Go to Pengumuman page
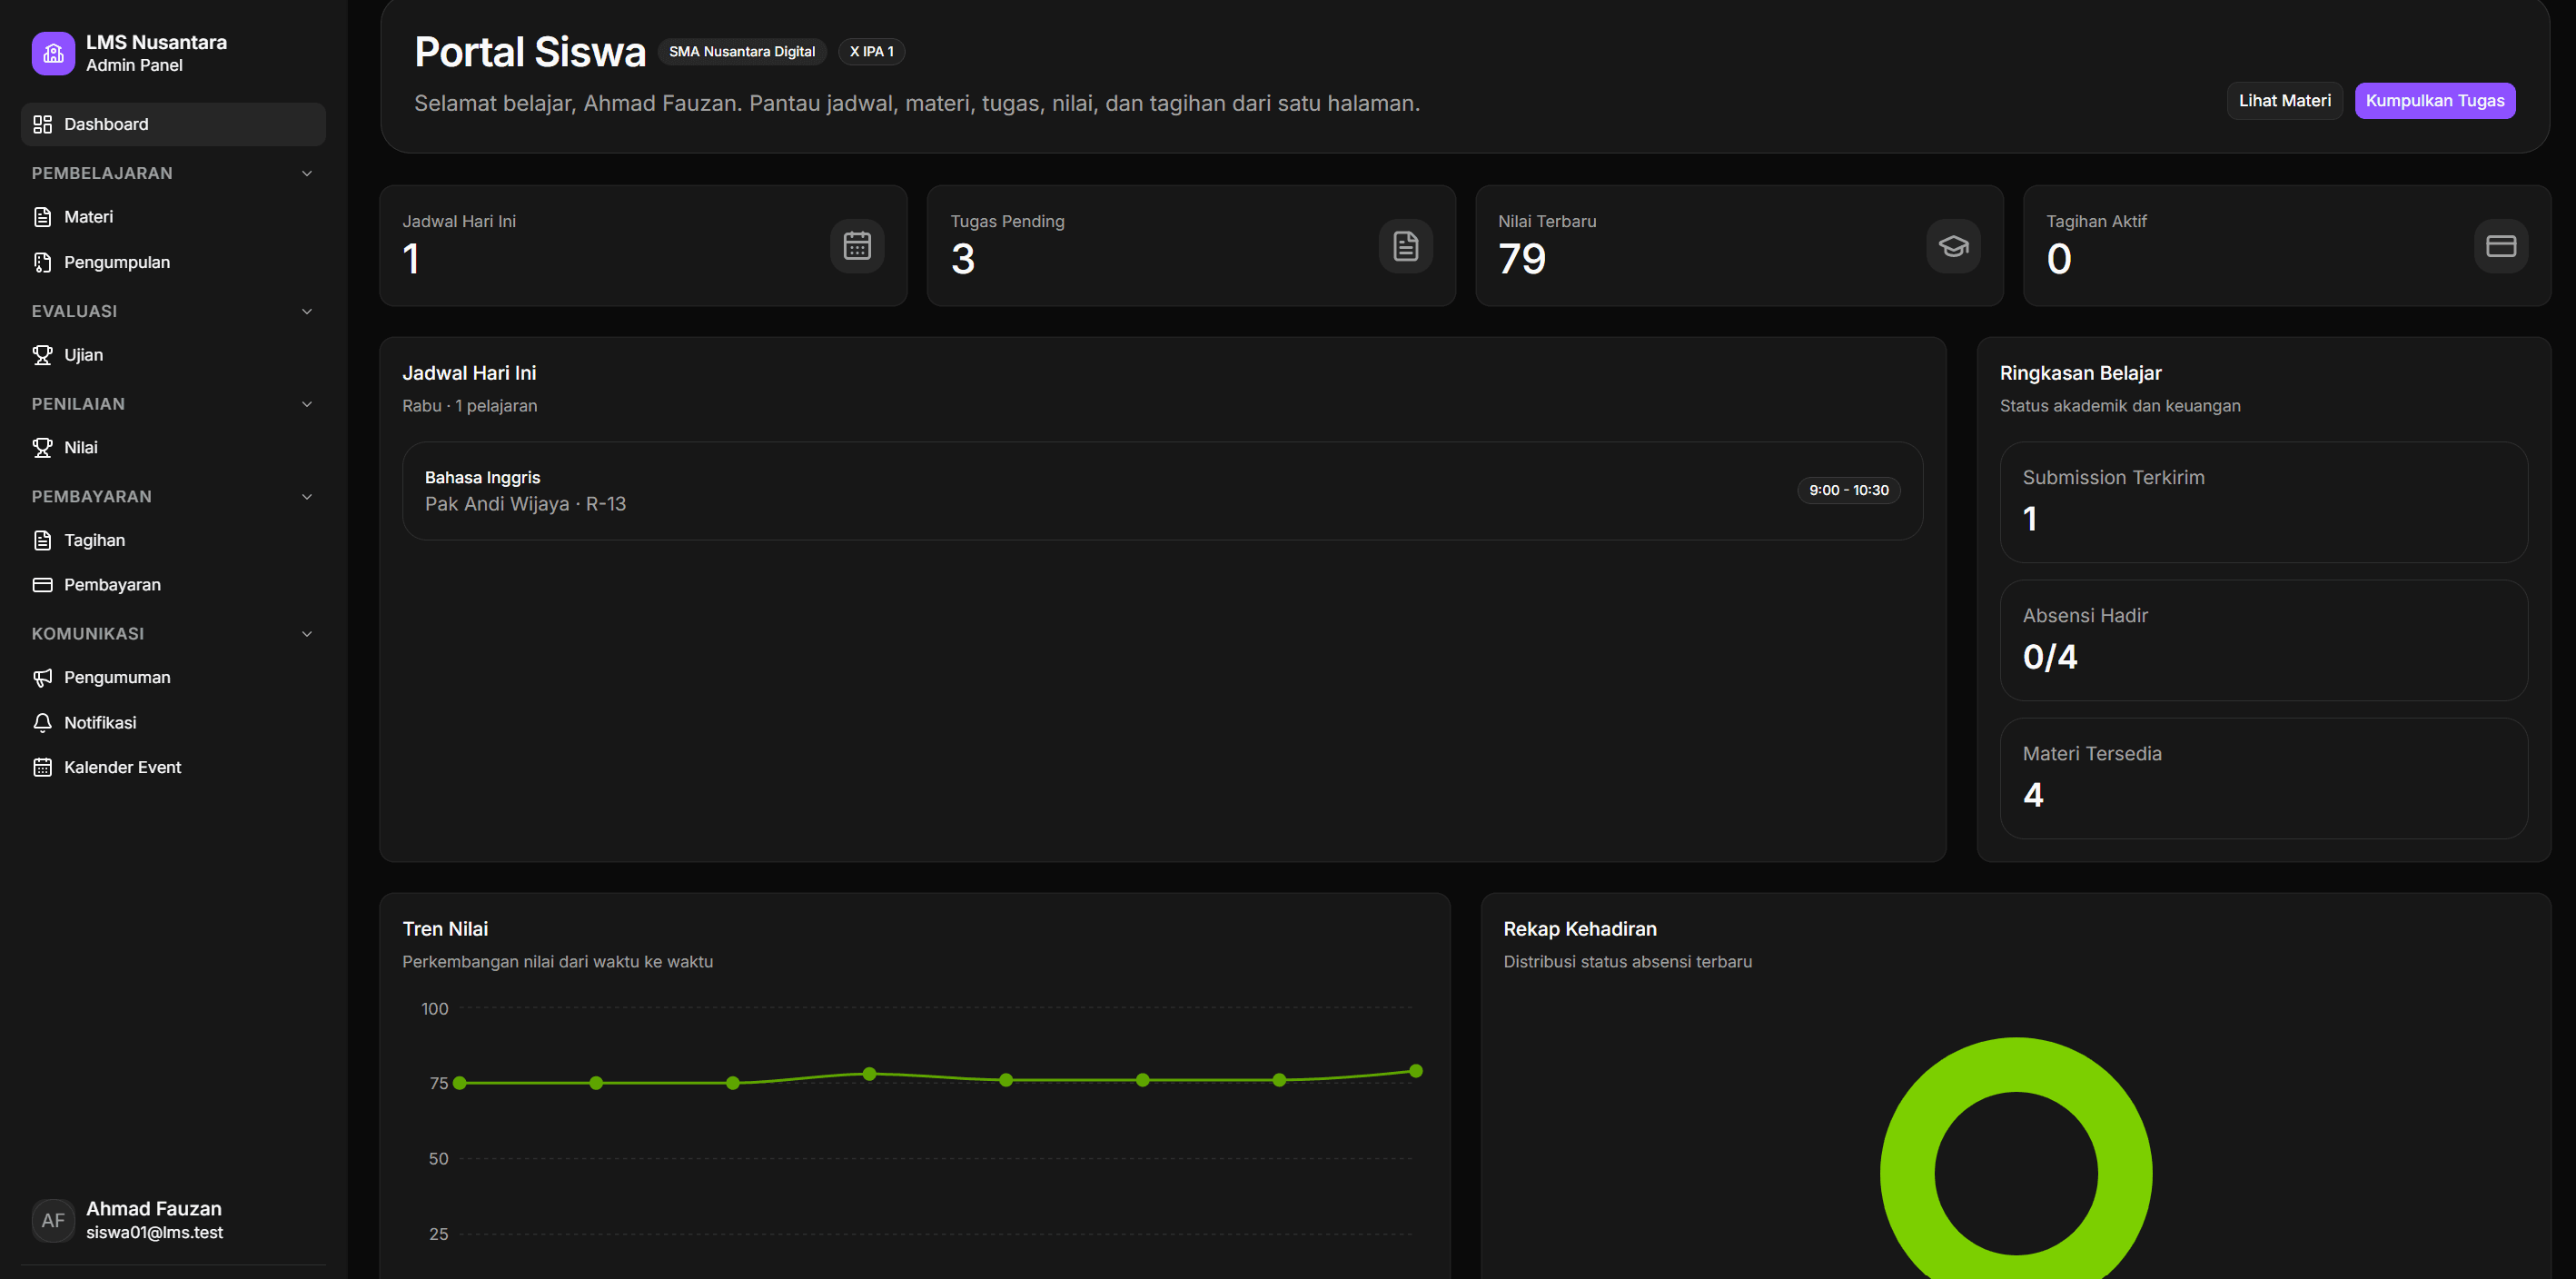Screen dimensions: 2576x1279 (173, 677)
